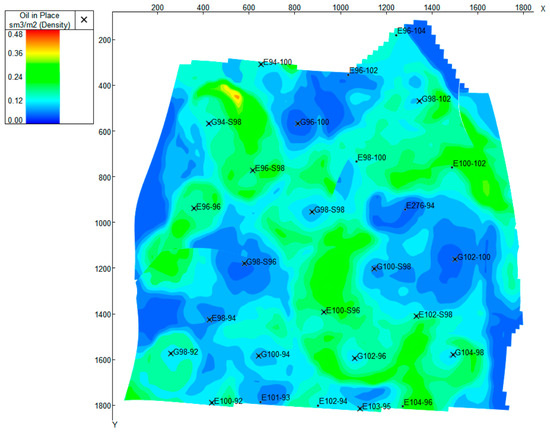Click the E96-104 well label
Image resolution: width=550 pixels, height=432 pixels.
[411, 31]
